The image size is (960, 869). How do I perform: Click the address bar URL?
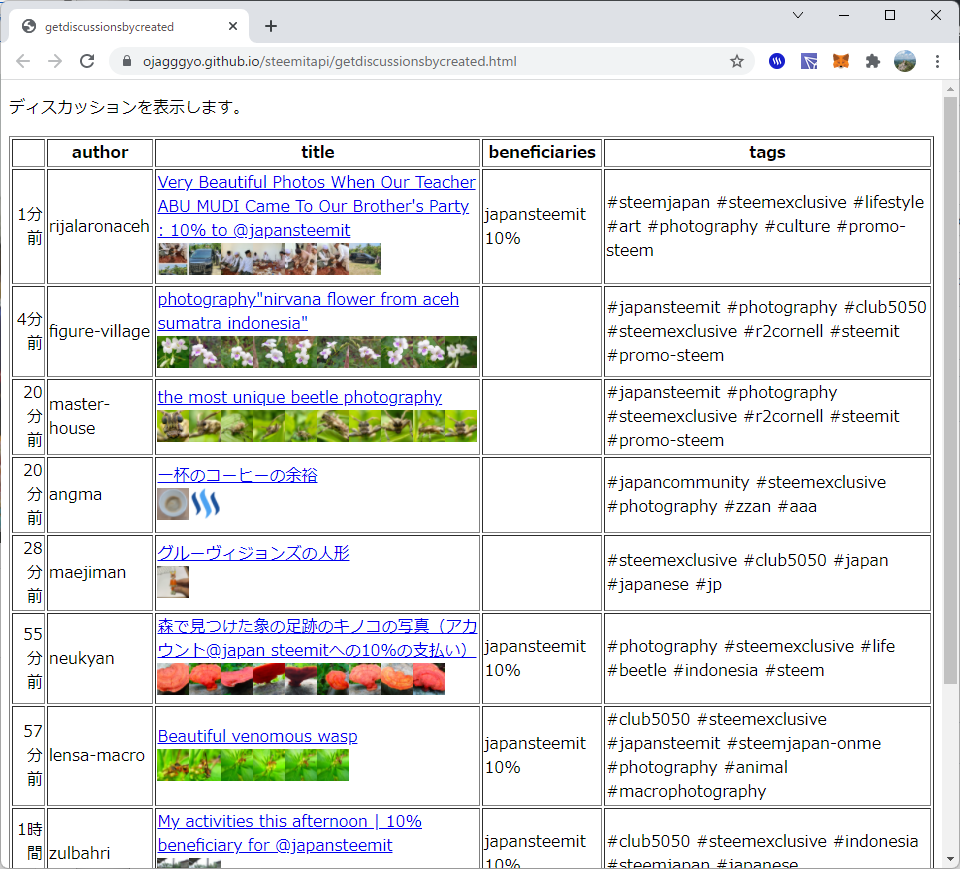click(x=329, y=61)
